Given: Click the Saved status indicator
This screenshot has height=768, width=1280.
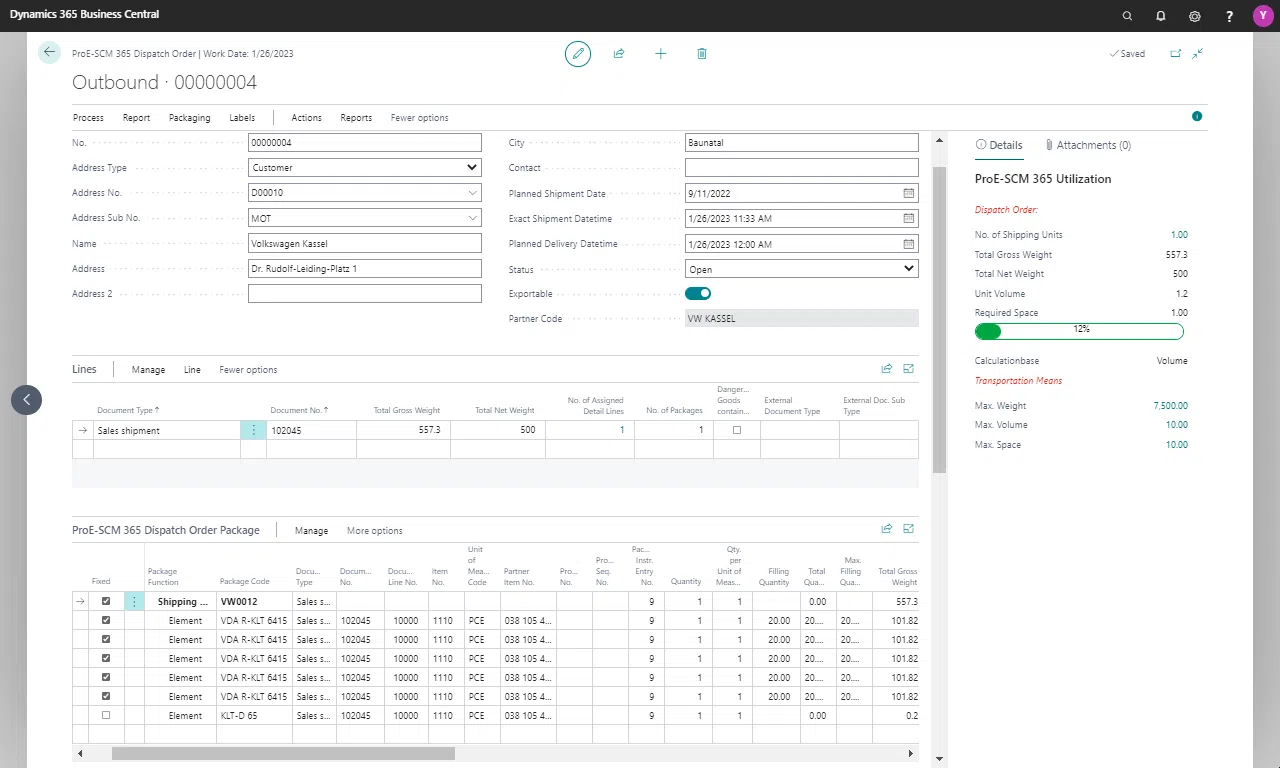Looking at the screenshot, I should (x=1127, y=54).
